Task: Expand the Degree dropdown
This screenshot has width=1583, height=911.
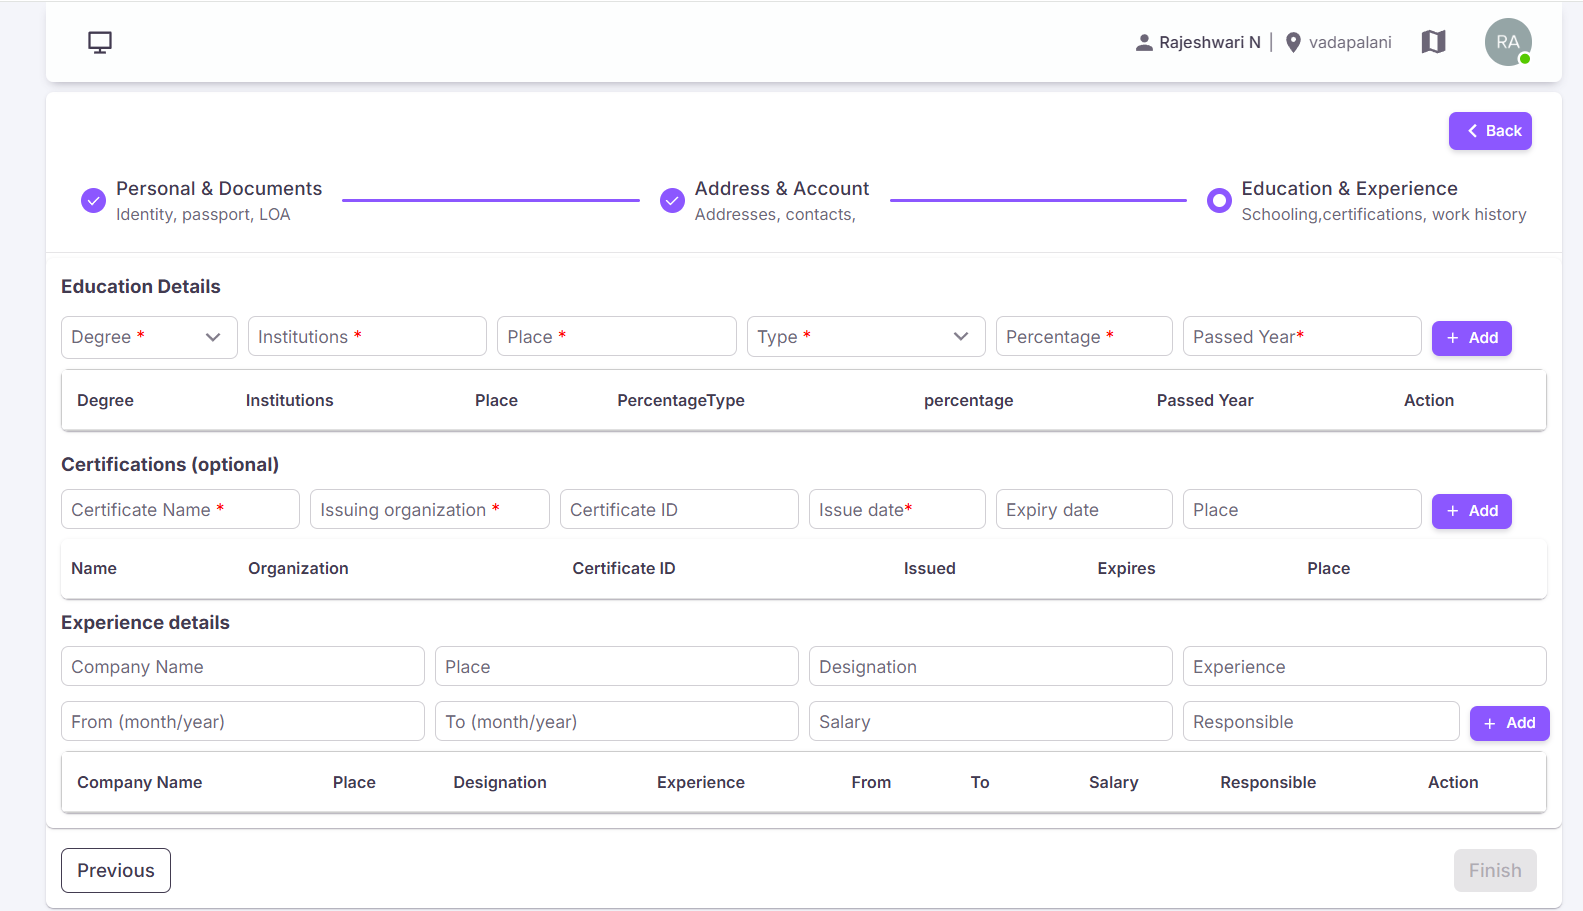Action: point(149,337)
